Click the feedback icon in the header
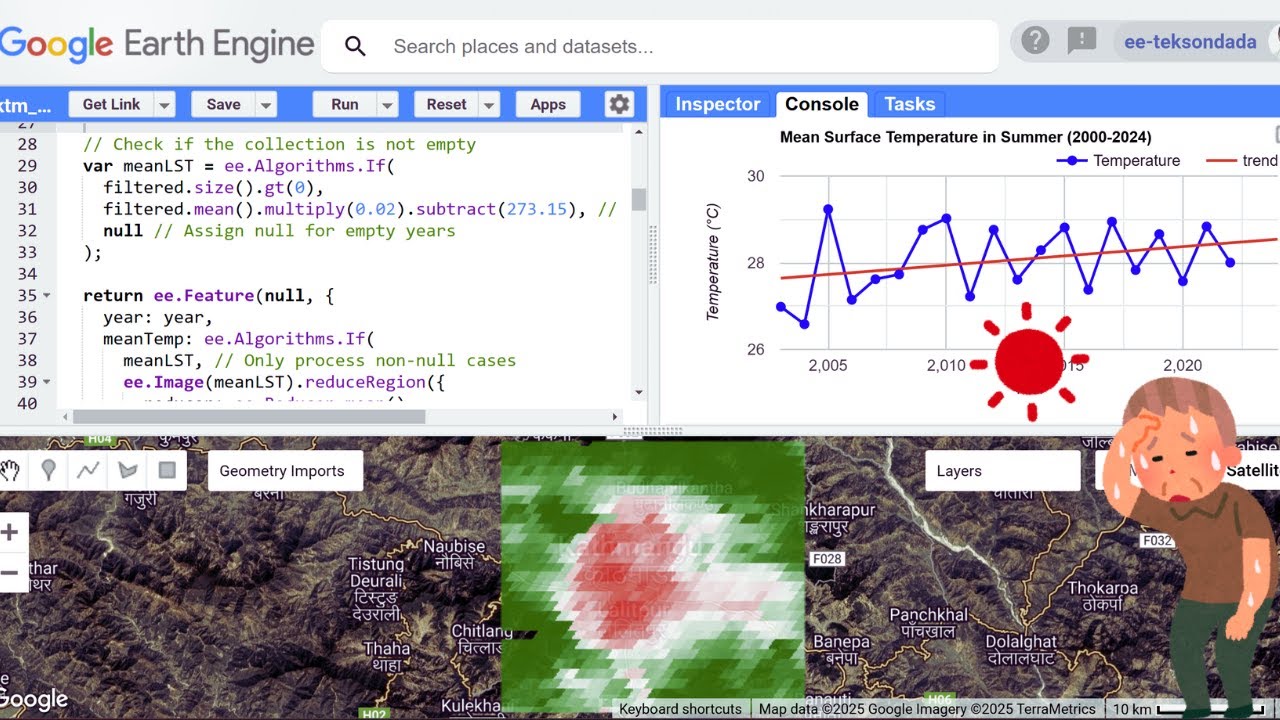The height and width of the screenshot is (720, 1280). tap(1082, 41)
